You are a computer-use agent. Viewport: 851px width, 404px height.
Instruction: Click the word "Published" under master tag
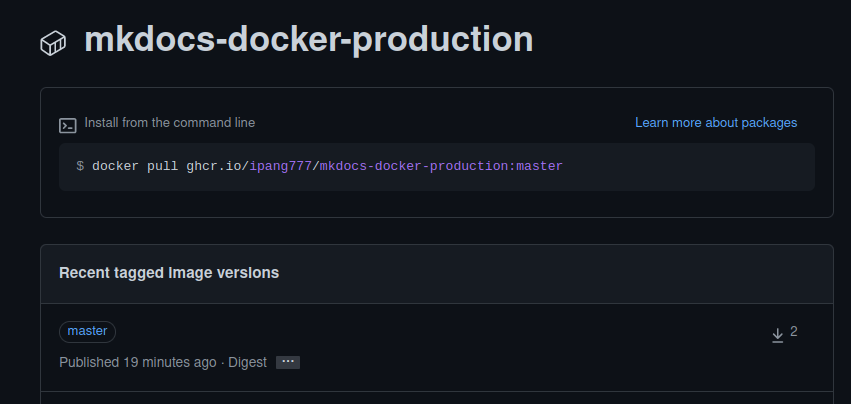point(89,362)
